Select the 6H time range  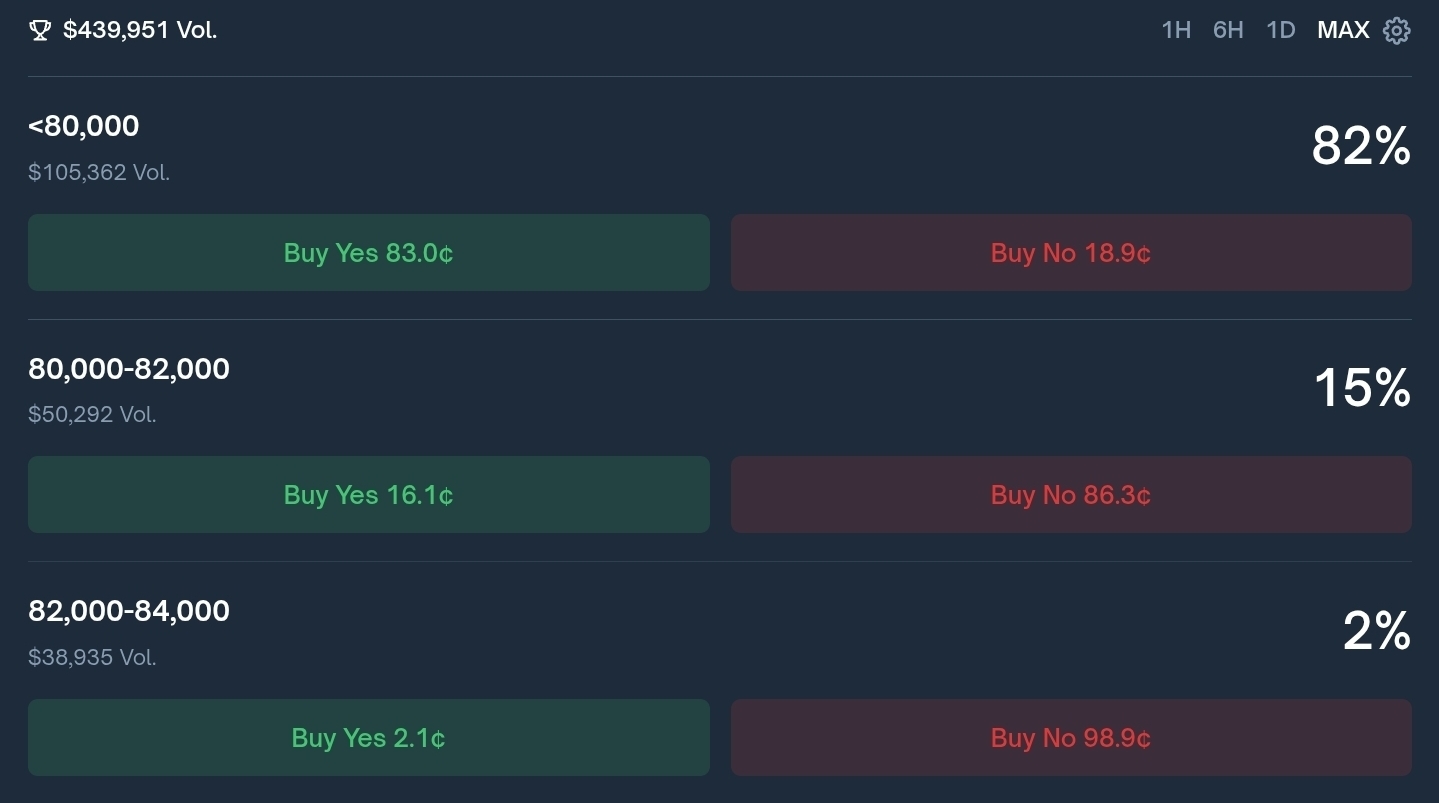coord(1228,30)
